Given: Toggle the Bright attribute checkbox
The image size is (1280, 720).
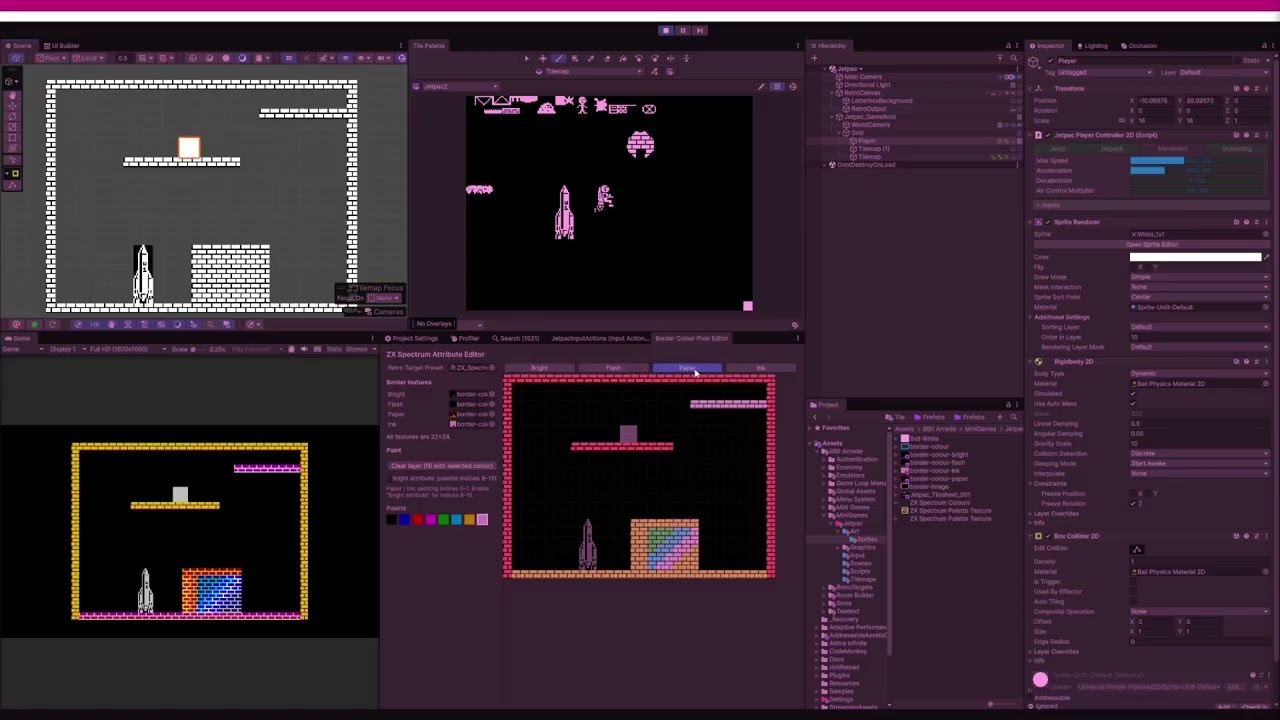Looking at the screenshot, I should (x=389, y=478).
